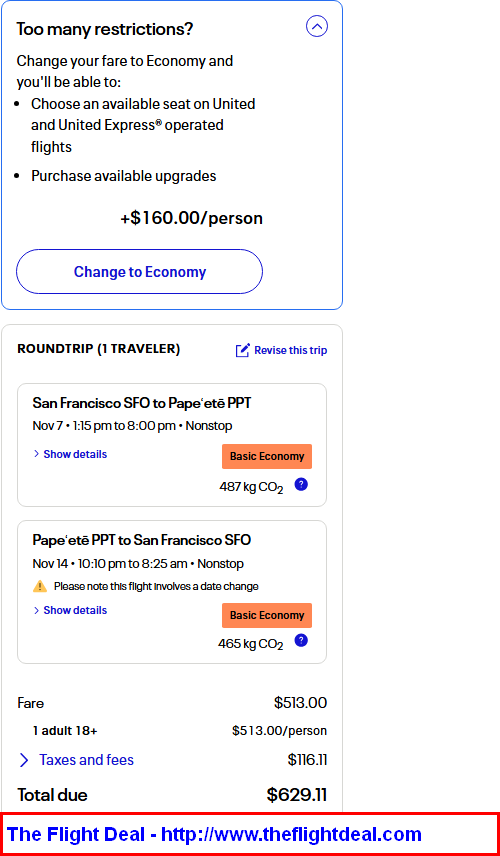Viewport: 500px width, 856px height.
Task: Click the San Francisco SFO to Pape'etē PPT heading
Action: 142,403
